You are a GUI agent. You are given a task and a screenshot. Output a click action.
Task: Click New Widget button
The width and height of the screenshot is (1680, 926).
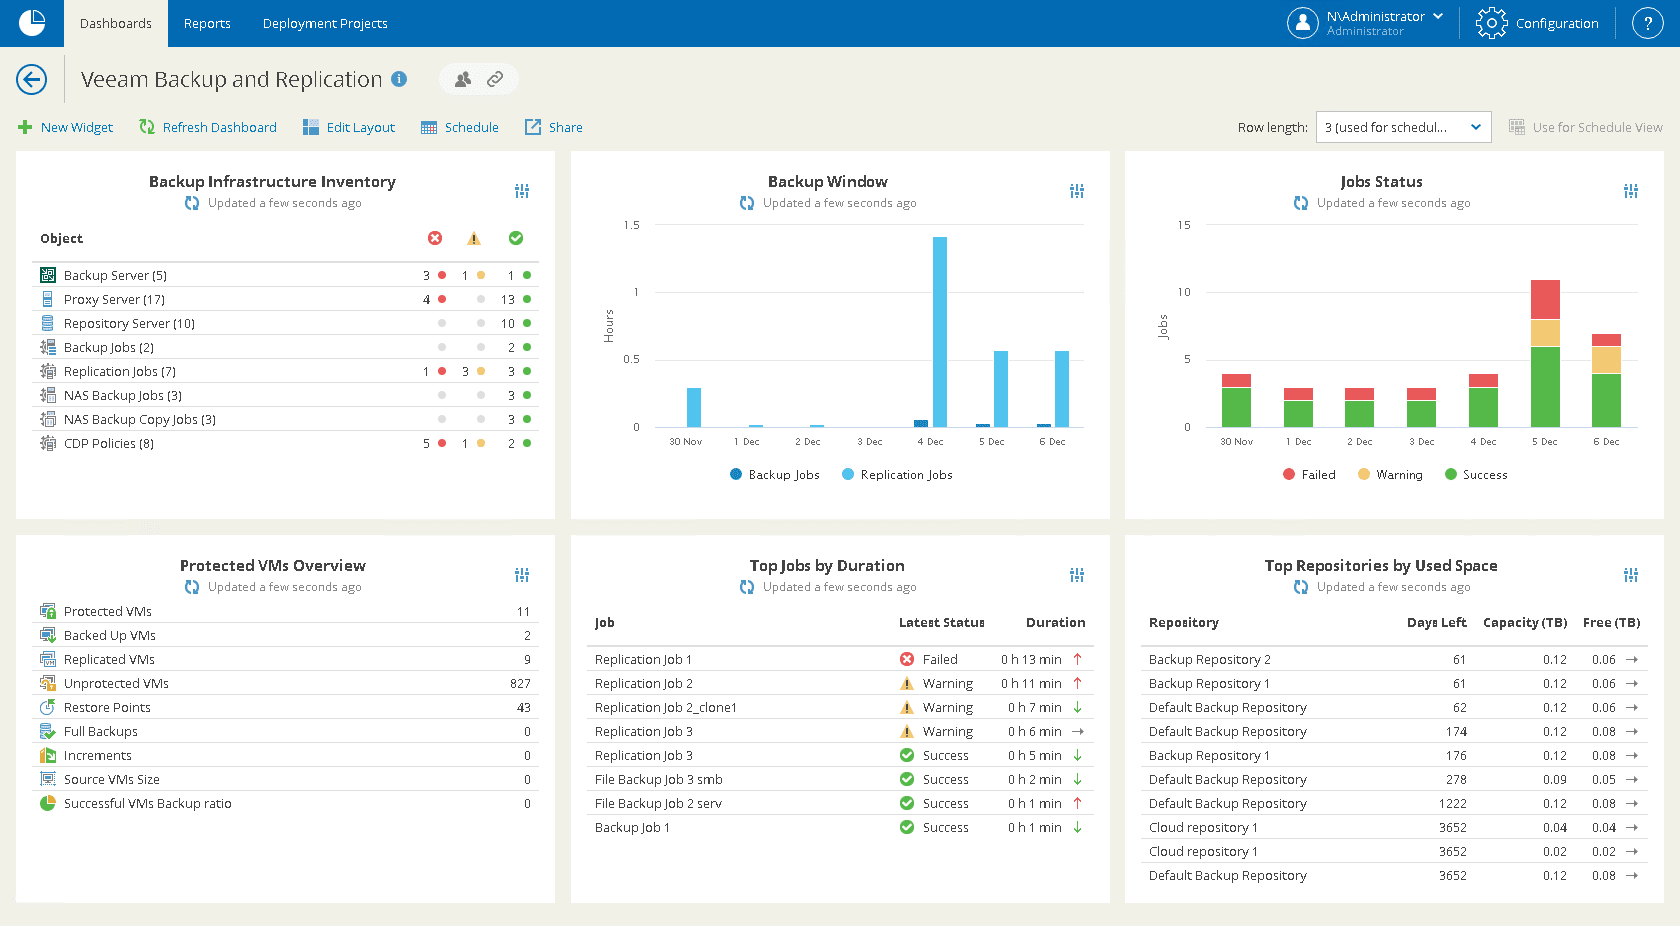click(x=66, y=127)
